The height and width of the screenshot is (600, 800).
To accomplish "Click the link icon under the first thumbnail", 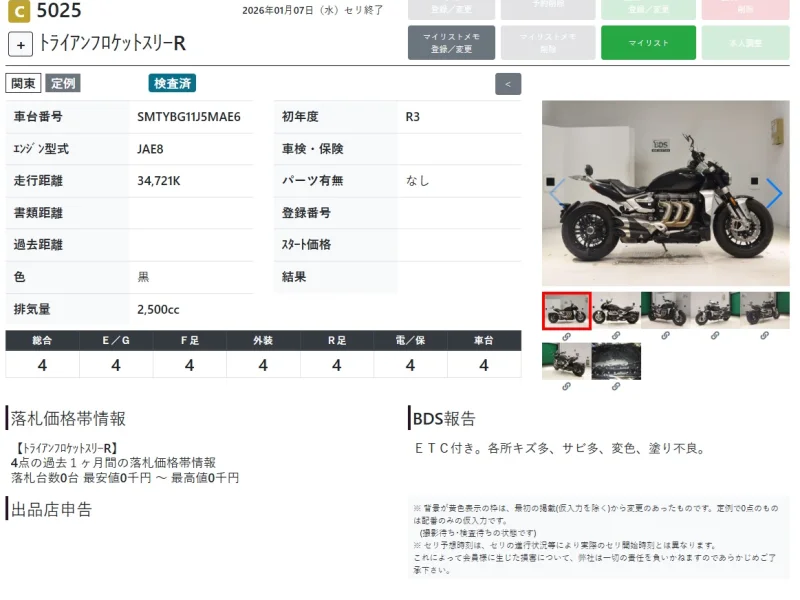I will [566, 337].
